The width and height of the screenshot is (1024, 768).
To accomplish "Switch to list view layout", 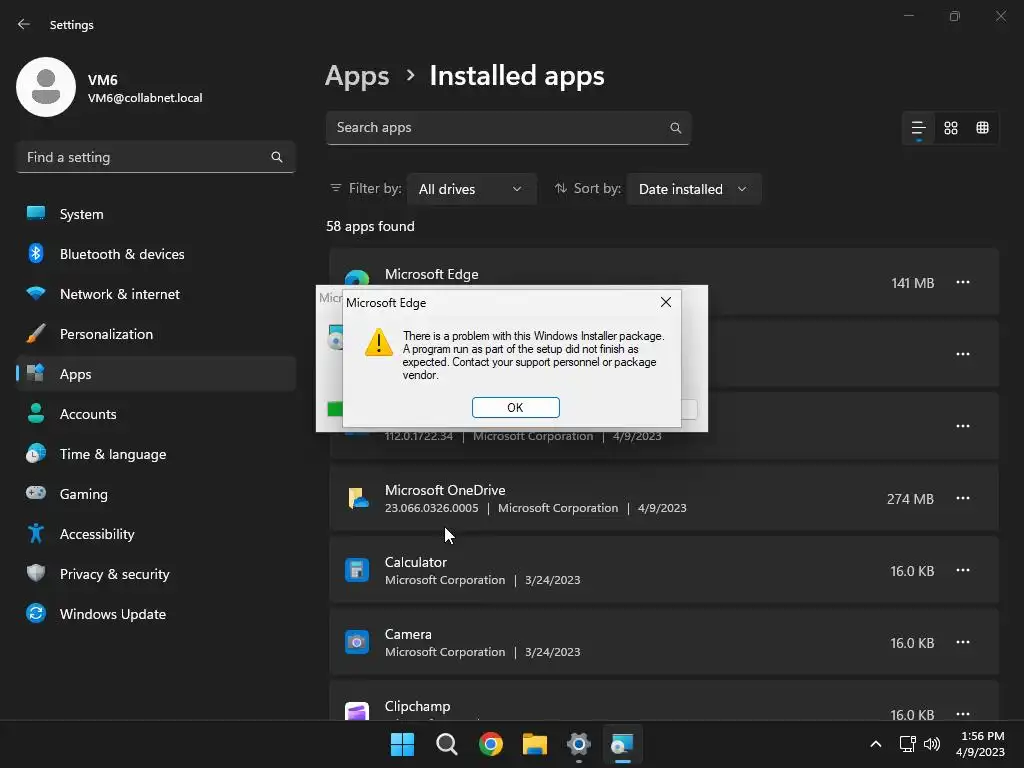I will point(918,128).
